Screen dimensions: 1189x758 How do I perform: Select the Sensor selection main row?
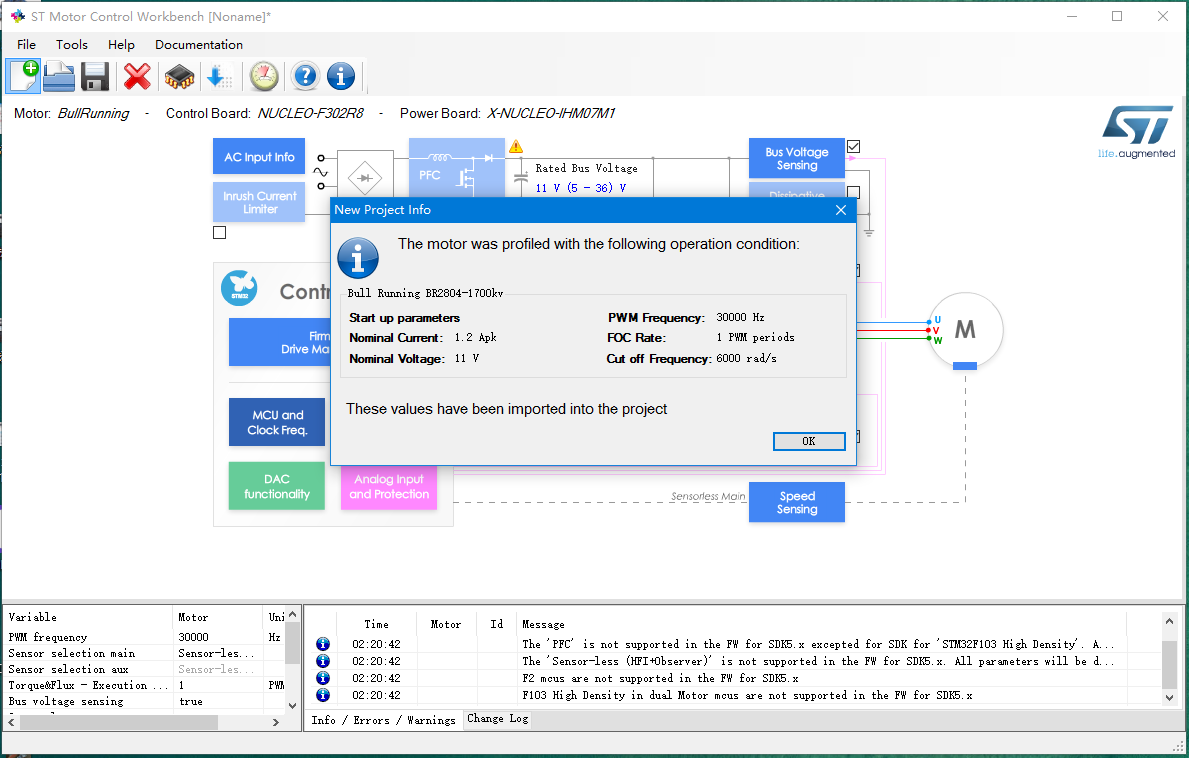point(144,653)
